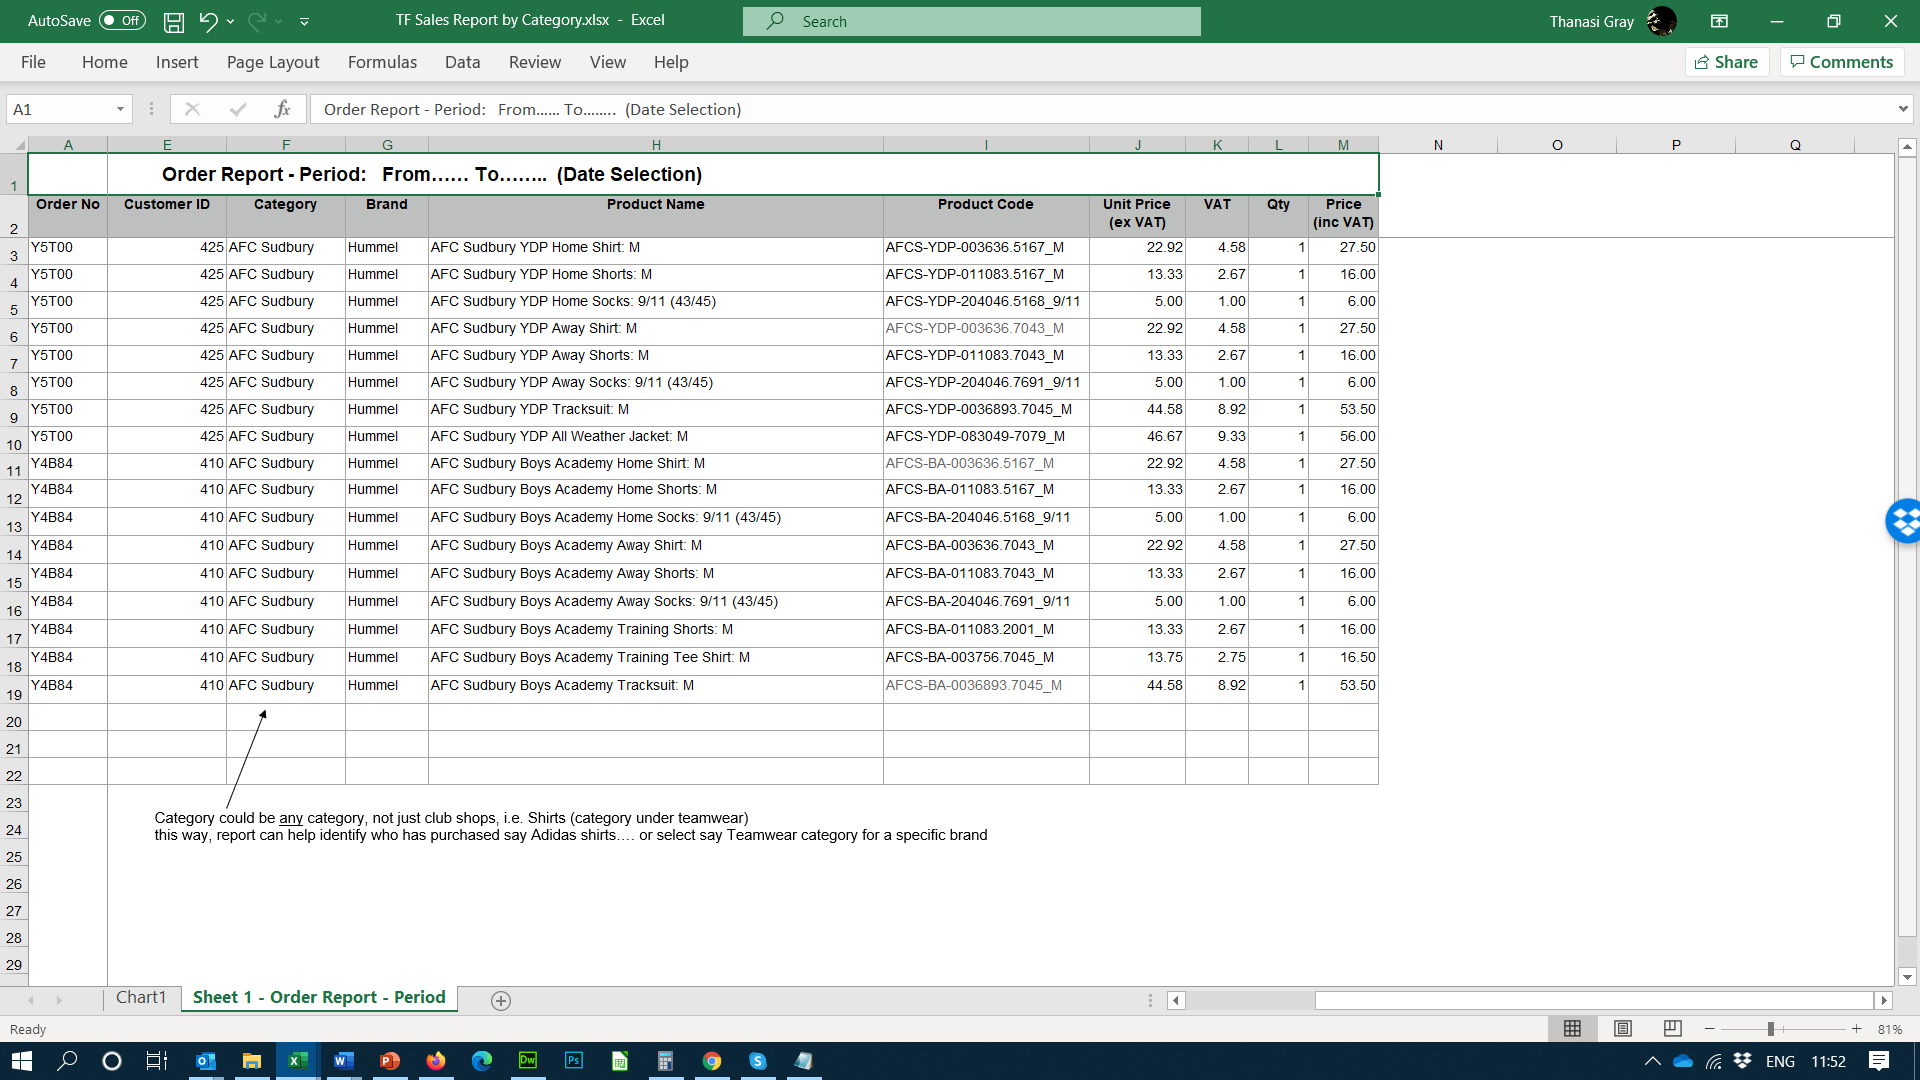Click the Share button
1920x1080 pixels.
click(x=1727, y=62)
